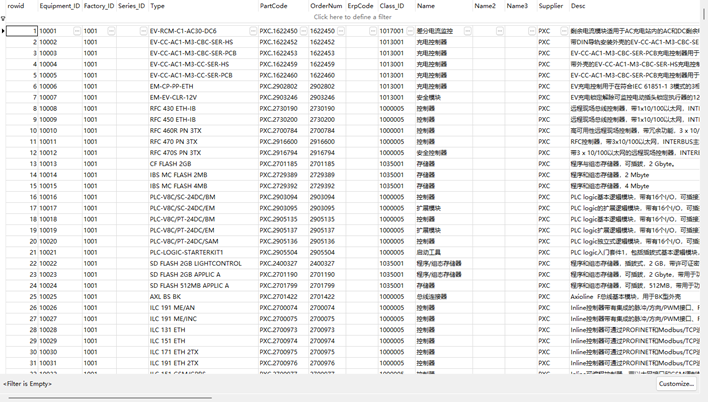The image size is (708, 402).
Task: Select Type cell CF FLASH 2GB
Action: pyautogui.click(x=203, y=164)
